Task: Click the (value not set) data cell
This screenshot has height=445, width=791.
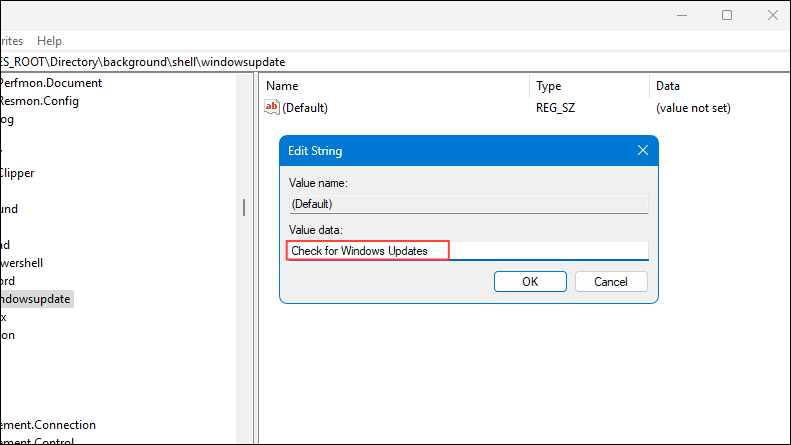Action: click(693, 108)
